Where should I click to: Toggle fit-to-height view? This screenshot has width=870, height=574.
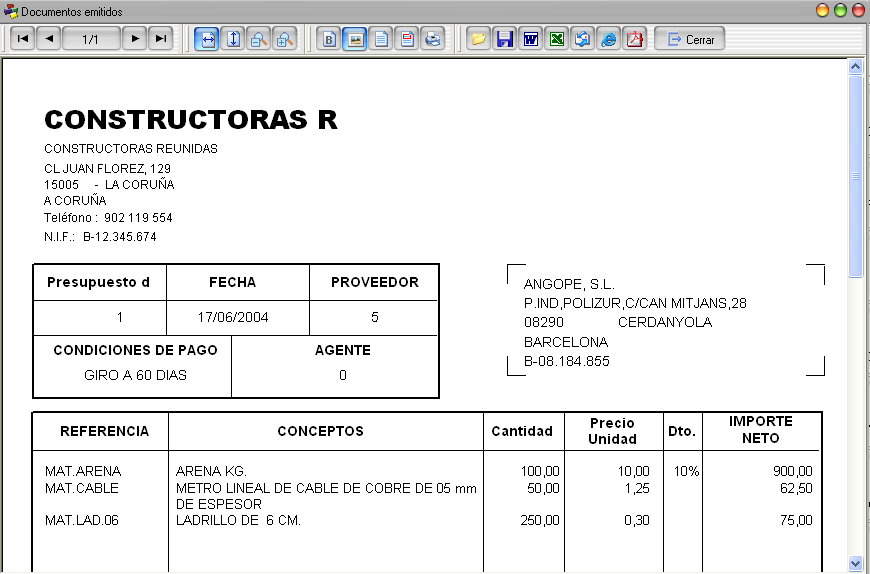pyautogui.click(x=233, y=39)
